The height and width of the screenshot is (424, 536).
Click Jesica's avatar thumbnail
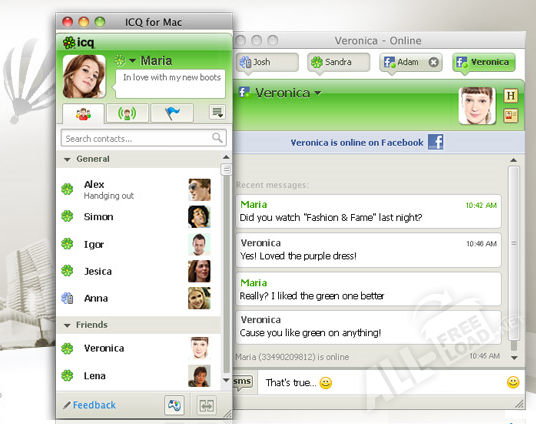click(x=199, y=271)
